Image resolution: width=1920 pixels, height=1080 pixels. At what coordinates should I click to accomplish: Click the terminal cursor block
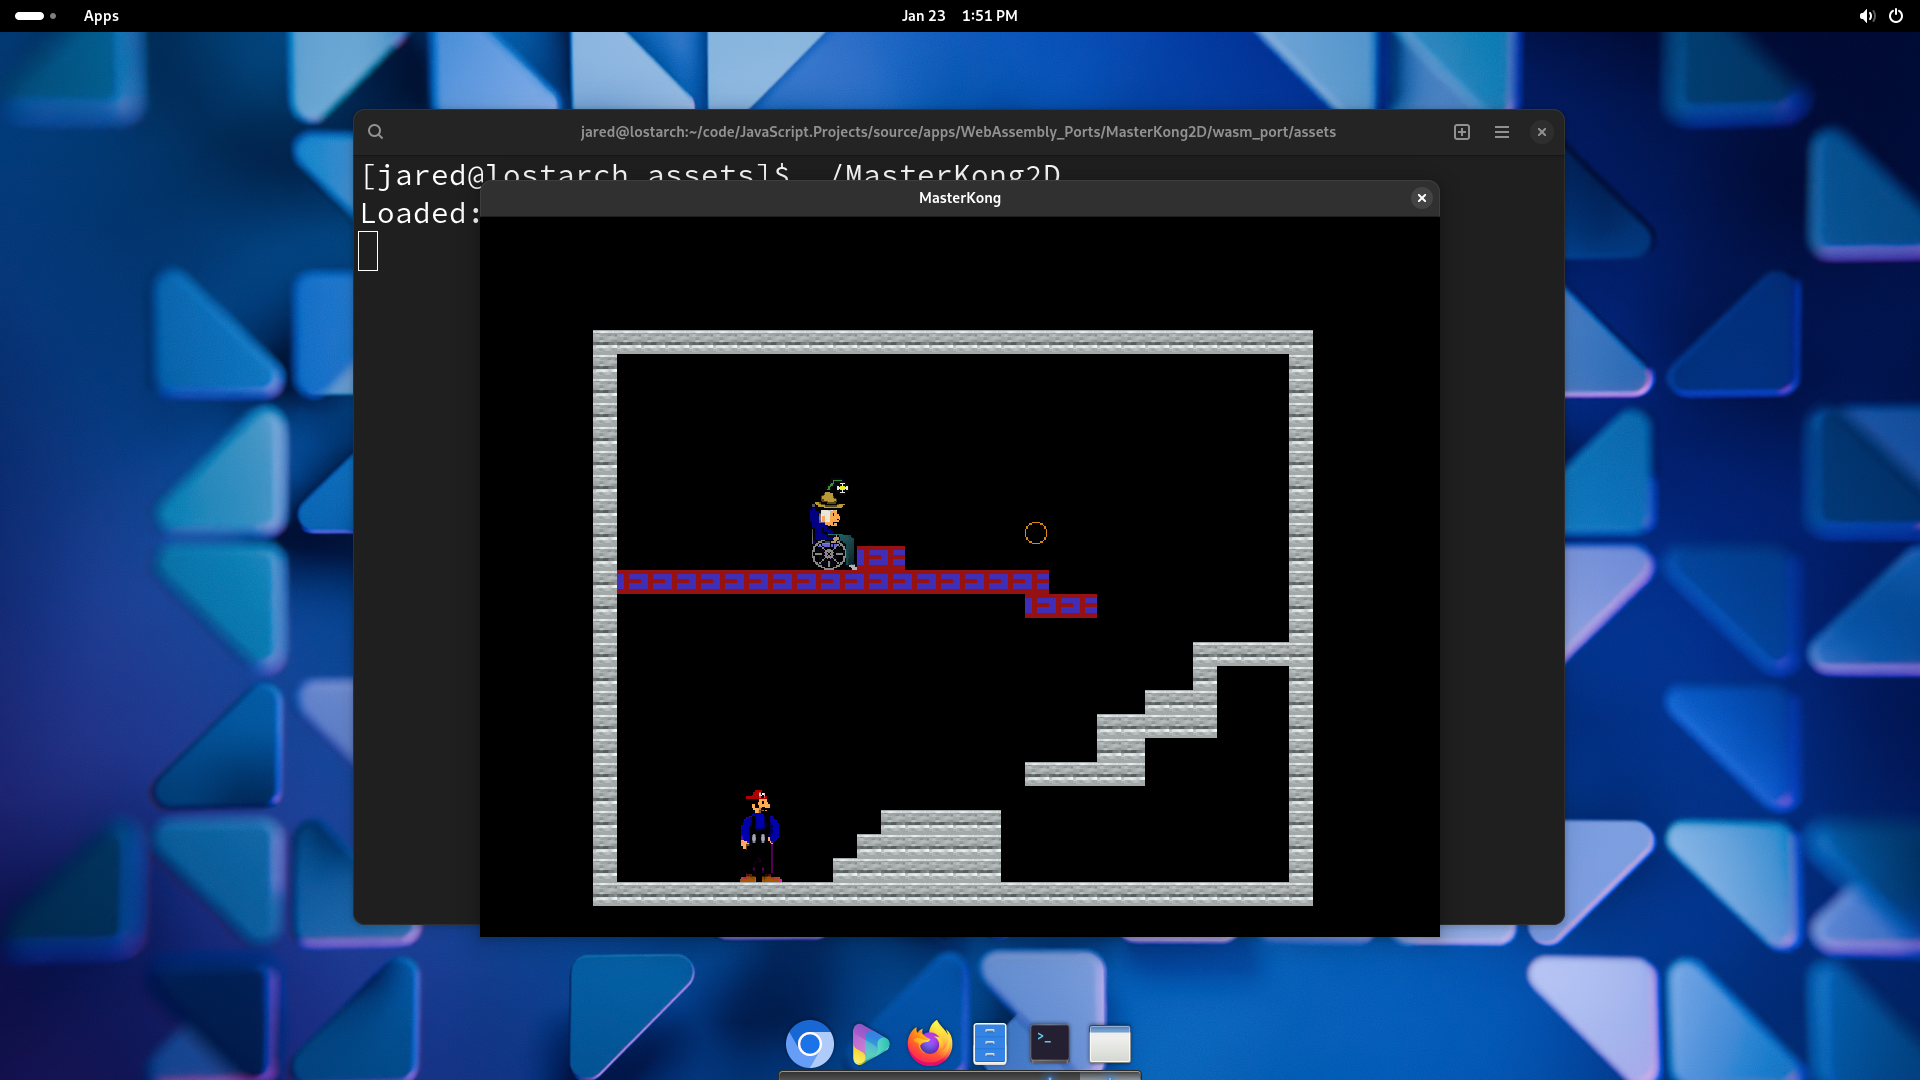(368, 251)
